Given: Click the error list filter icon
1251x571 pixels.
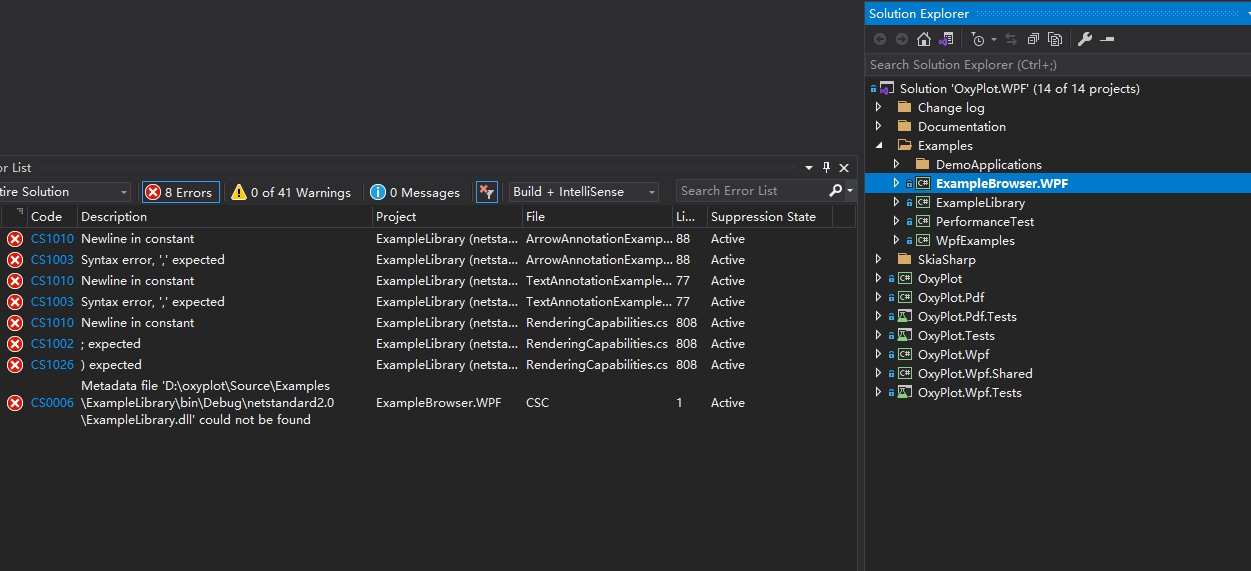Looking at the screenshot, I should click(x=486, y=192).
